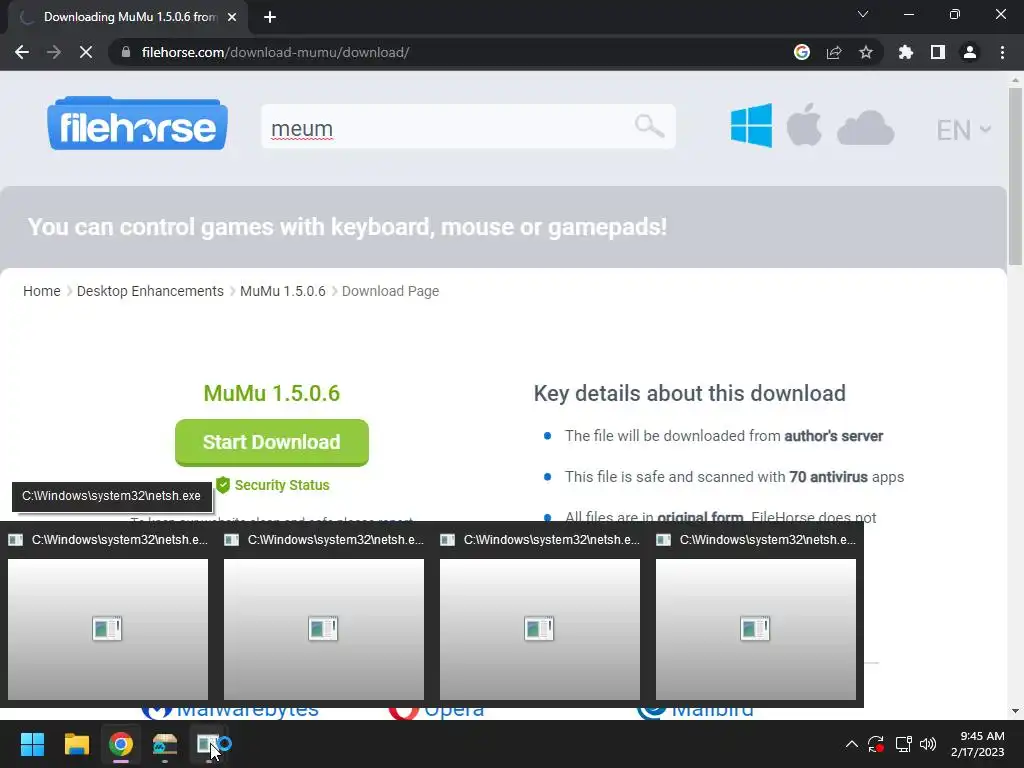Open the MuMu 1.5.0.6 breadcrumb
The height and width of the screenshot is (768, 1024).
click(283, 291)
